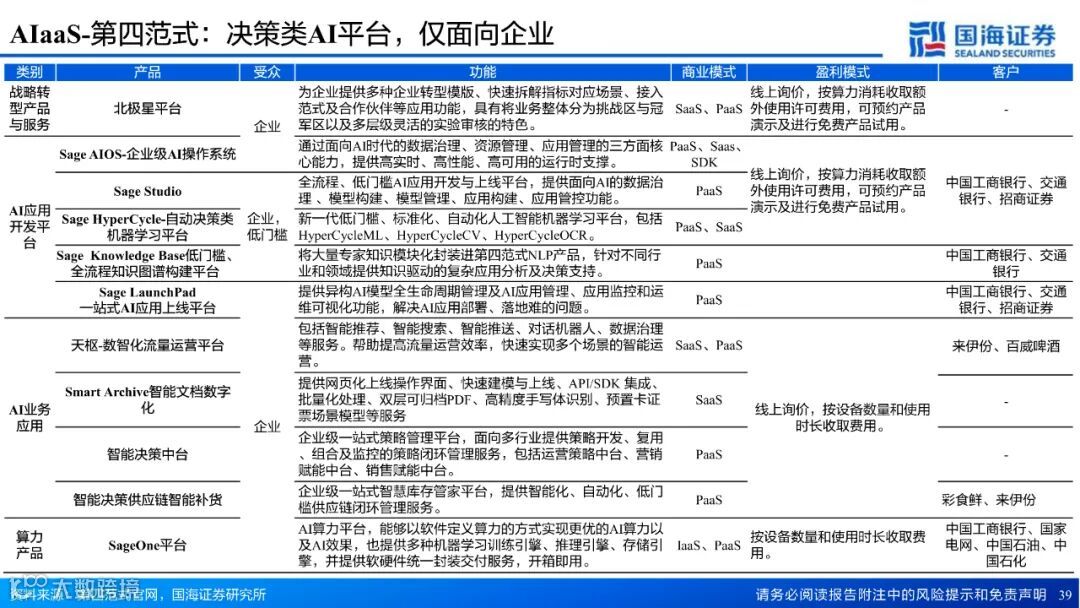Viewport: 1080px width, 608px height.
Task: Click the Sage HyperCycle product cell
Action: 147,227
